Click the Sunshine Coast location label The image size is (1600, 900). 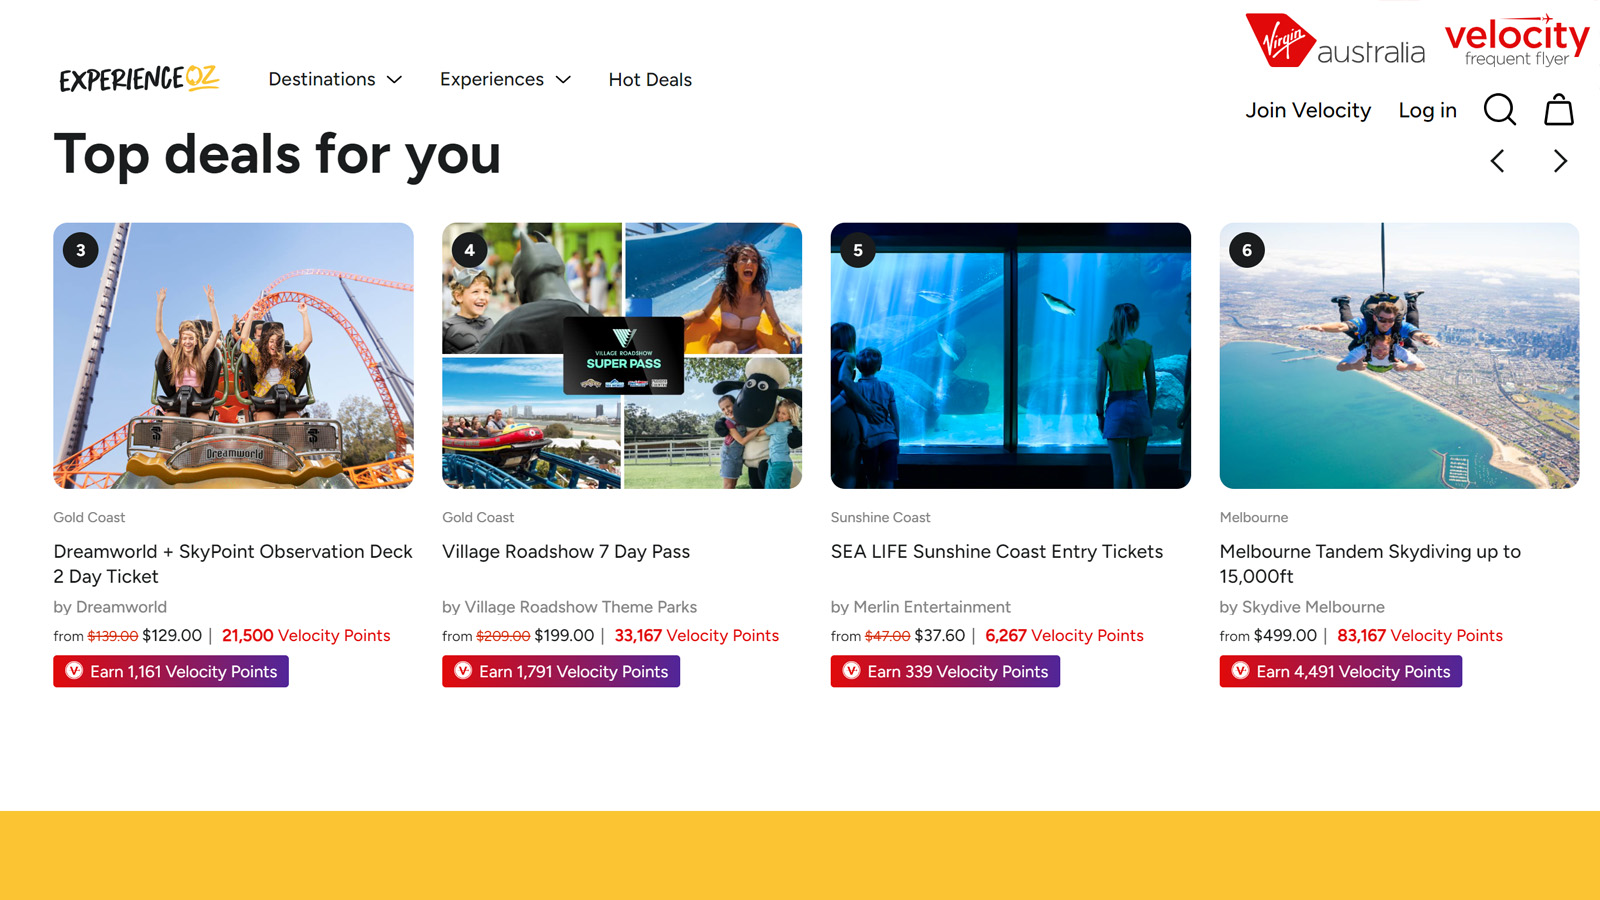(880, 518)
